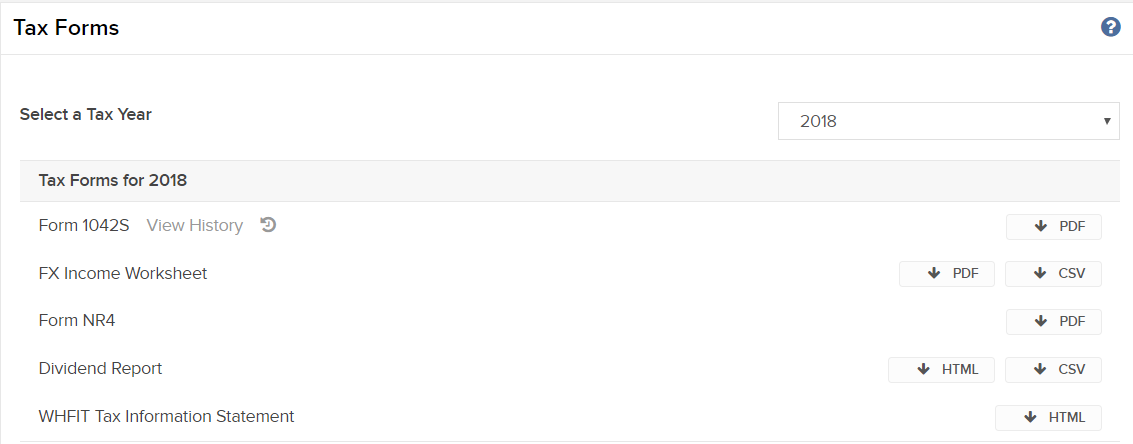Select the Form 1042S row label

click(x=84, y=225)
